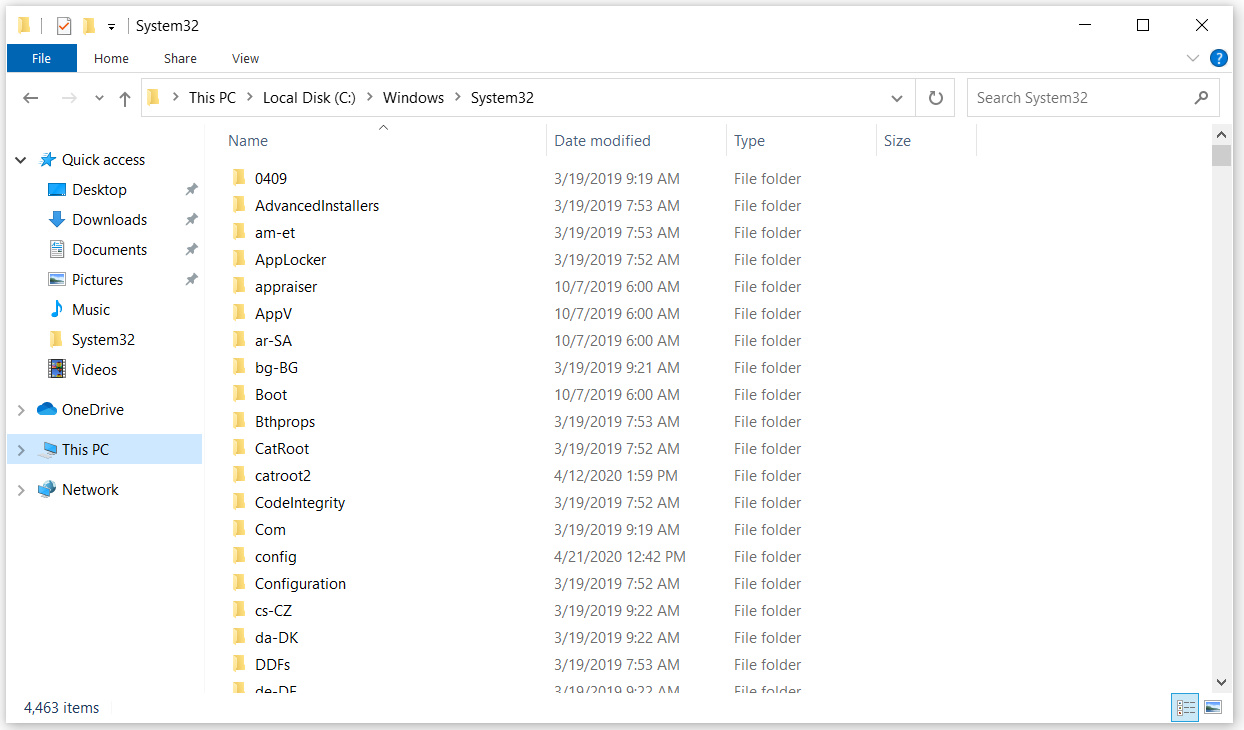Viewport: 1244px width, 730px height.
Task: Open the Customize Quick Access Toolbar dropdown
Action: click(110, 24)
